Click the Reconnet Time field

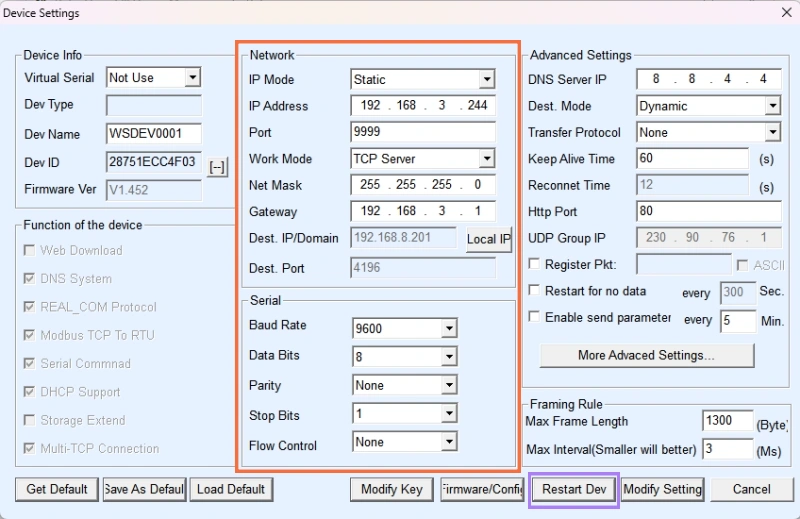[692, 185]
